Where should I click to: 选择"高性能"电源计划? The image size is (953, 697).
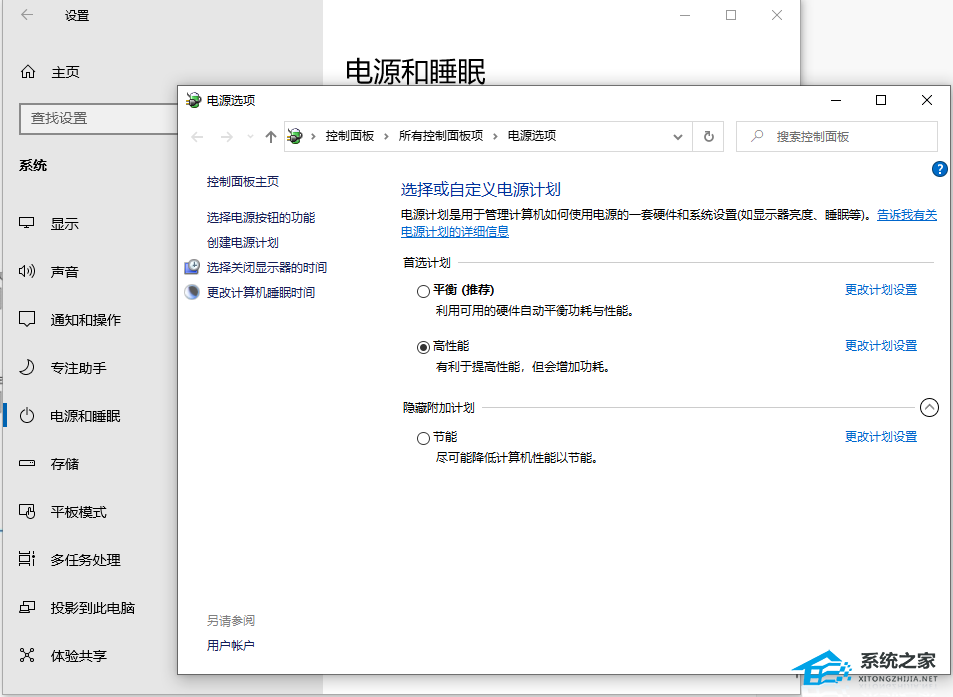(x=423, y=345)
